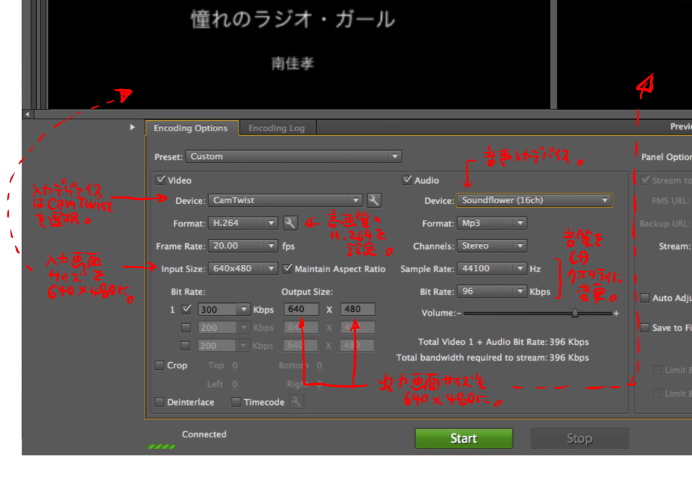Toggle Maintain Aspect Ratio checkbox
This screenshot has height=480, width=692.
coord(287,269)
